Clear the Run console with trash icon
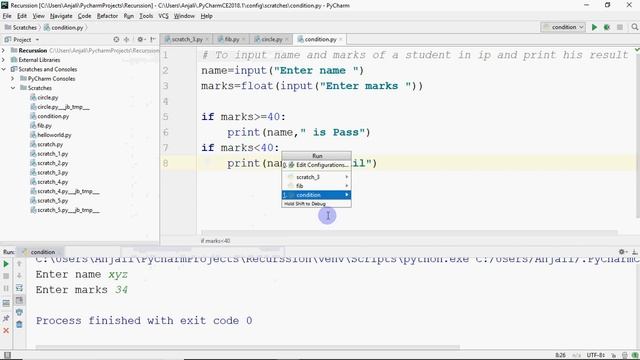Image resolution: width=640 pixels, height=360 pixels. [19, 324]
